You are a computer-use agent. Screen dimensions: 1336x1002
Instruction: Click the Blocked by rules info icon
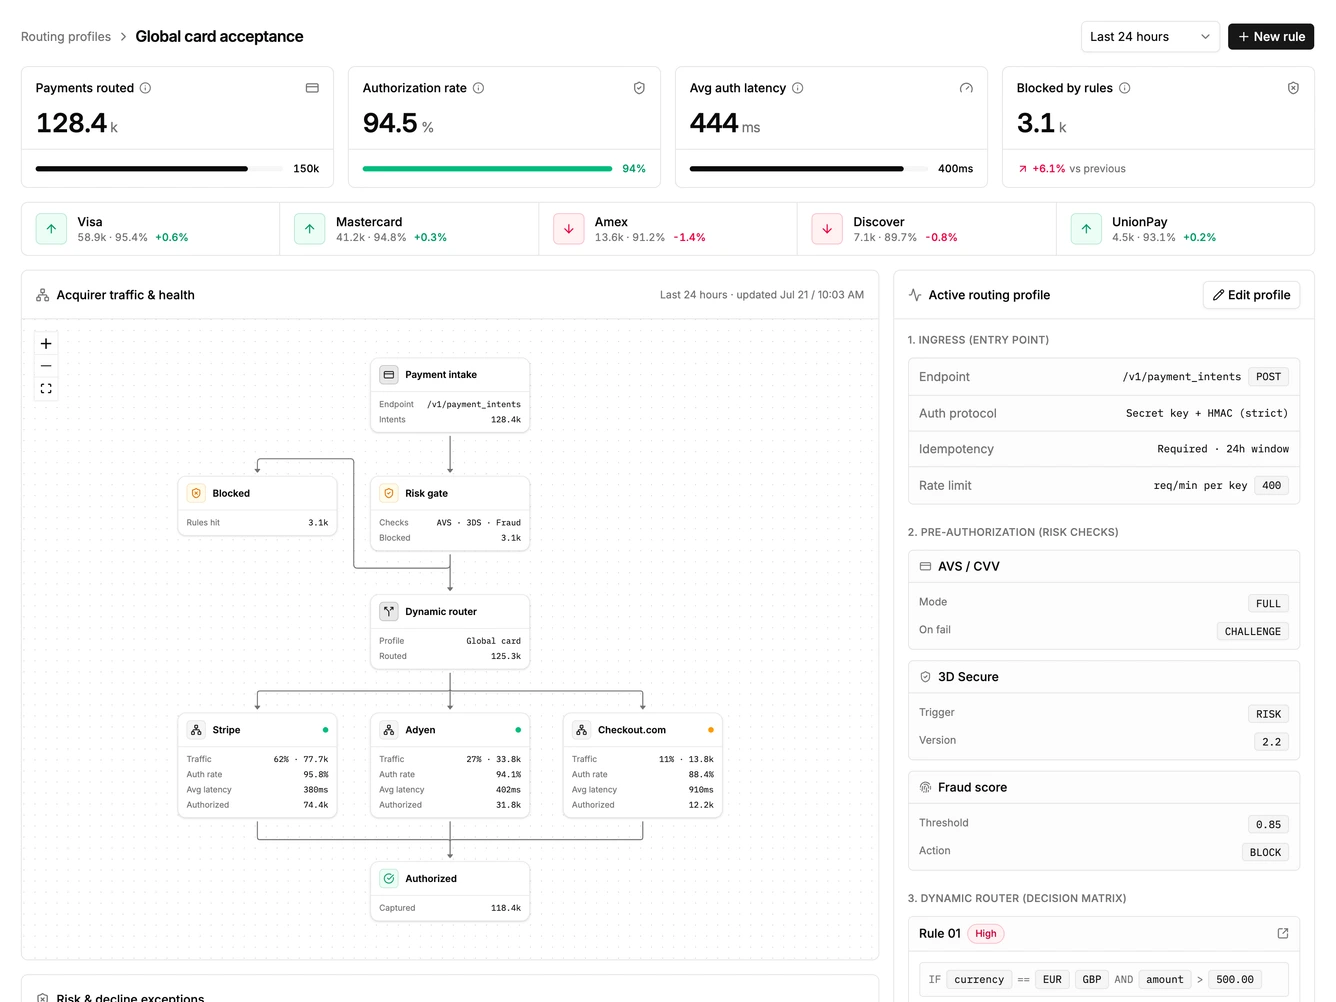(x=1124, y=88)
